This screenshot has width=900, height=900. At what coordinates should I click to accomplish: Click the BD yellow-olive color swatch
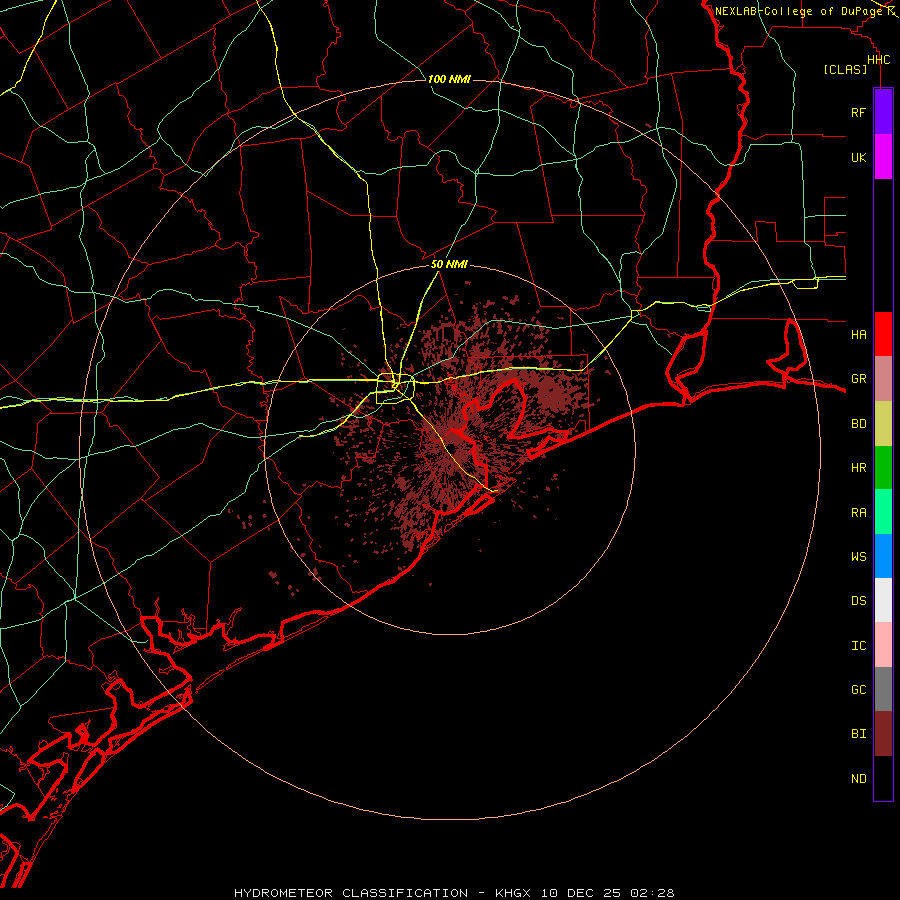(x=883, y=424)
